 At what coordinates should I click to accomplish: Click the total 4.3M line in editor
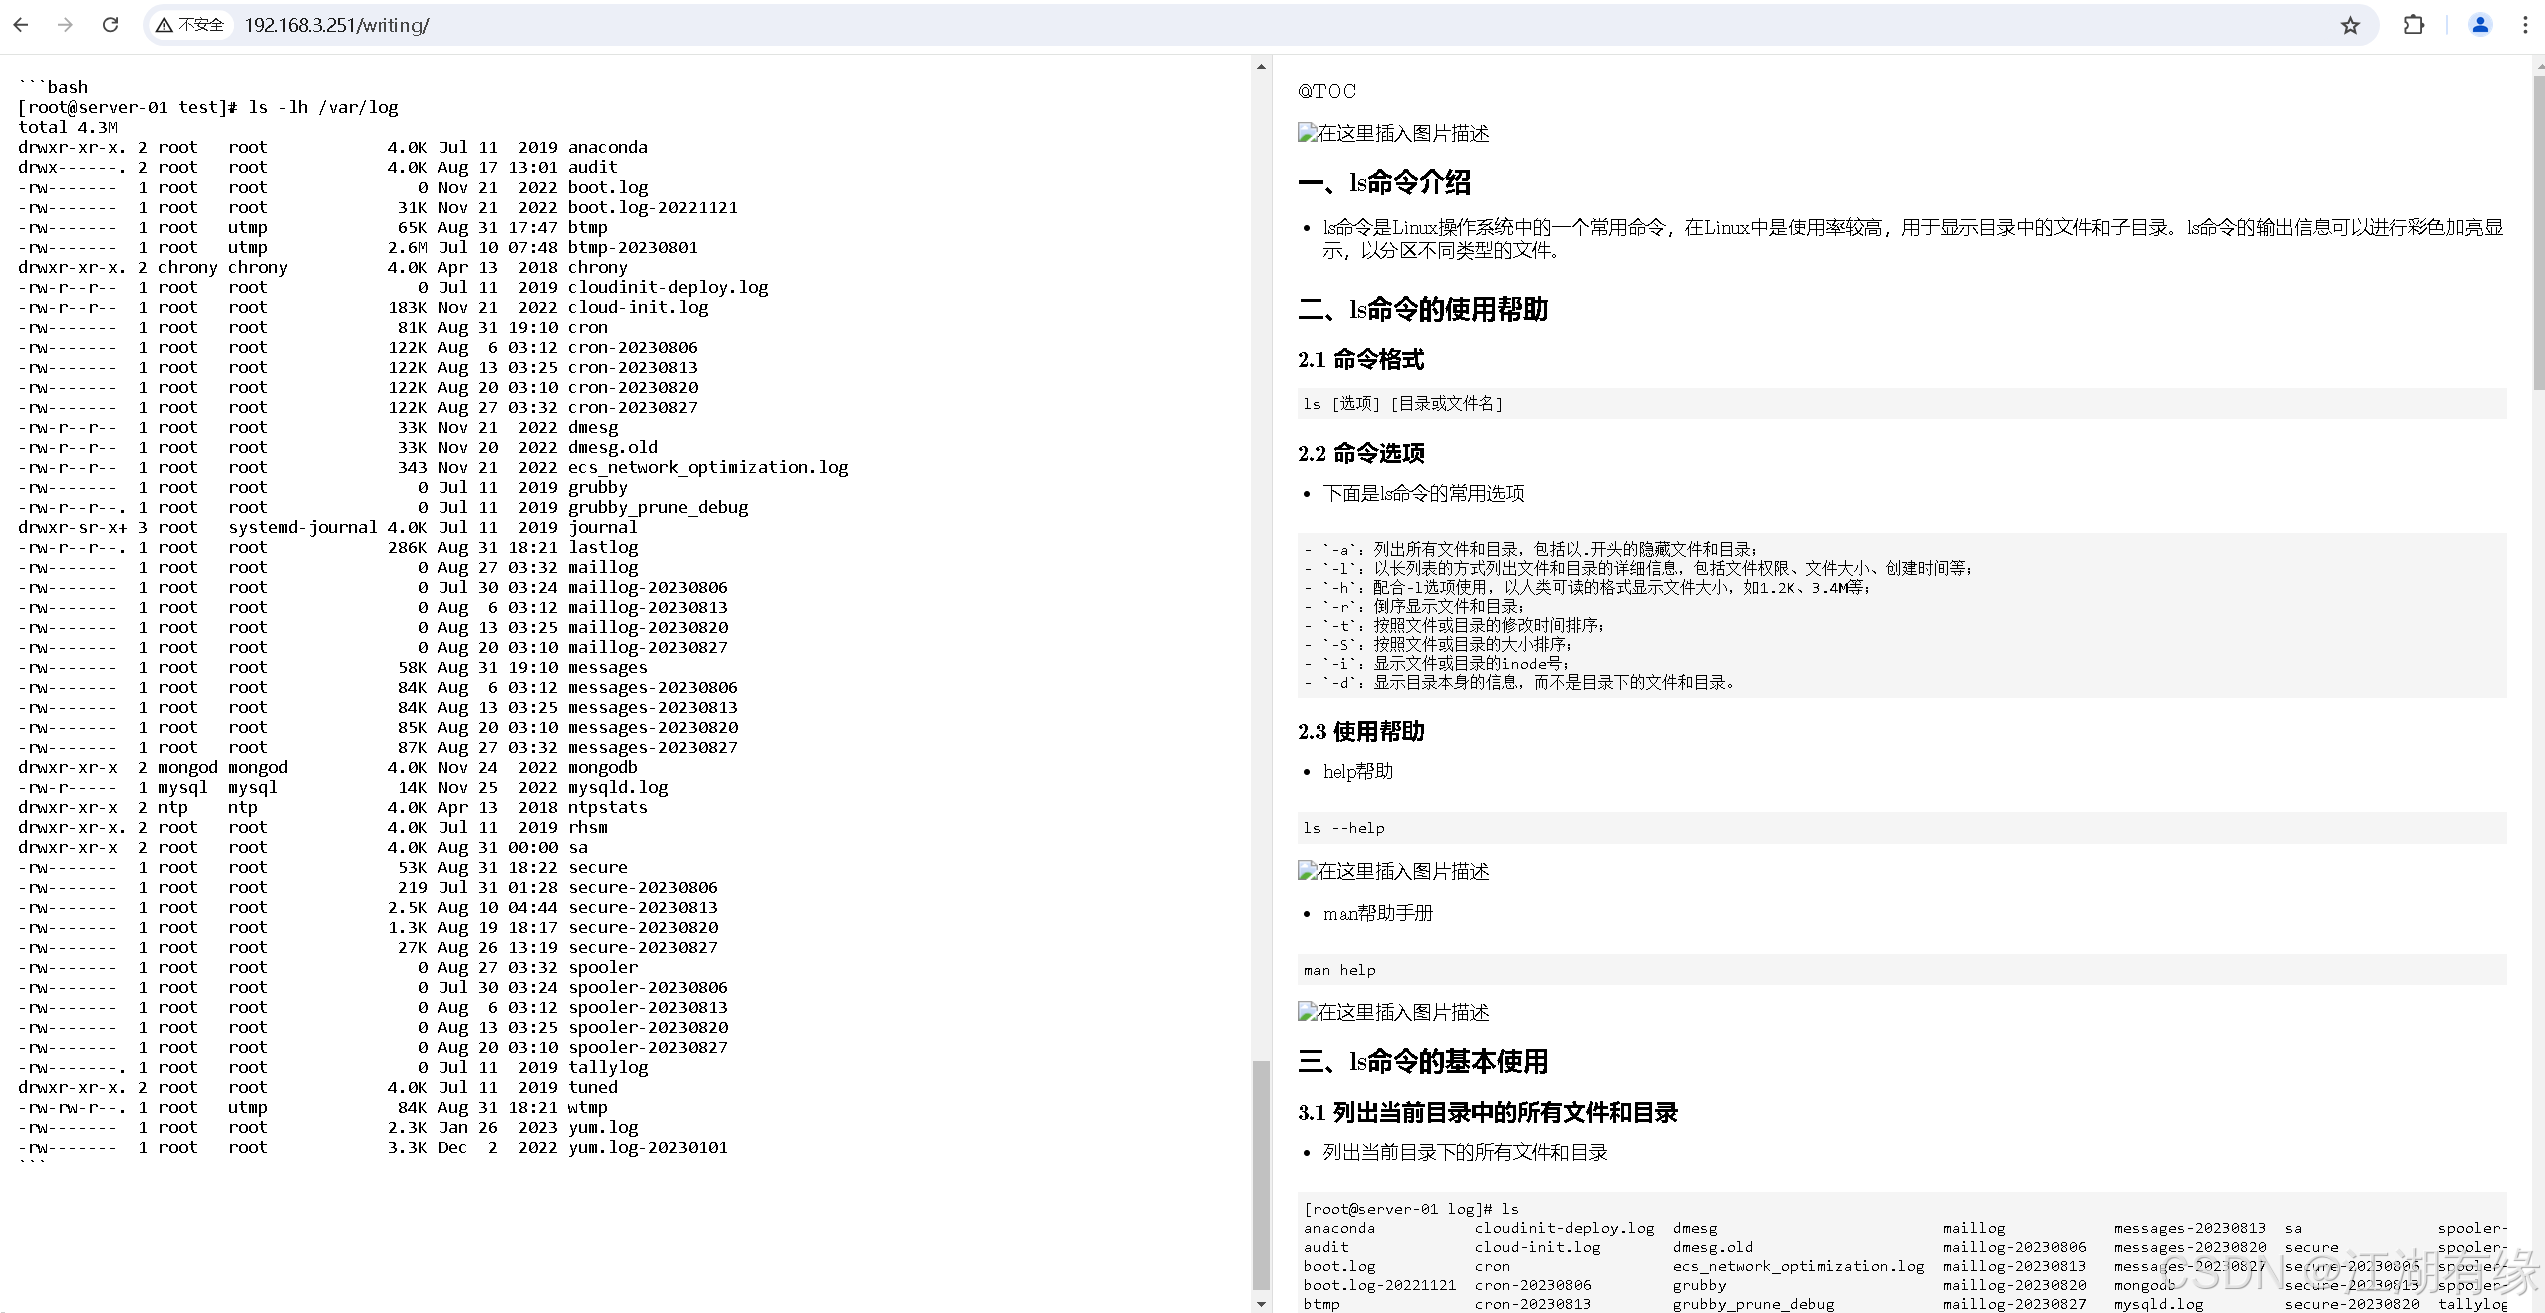coord(68,127)
